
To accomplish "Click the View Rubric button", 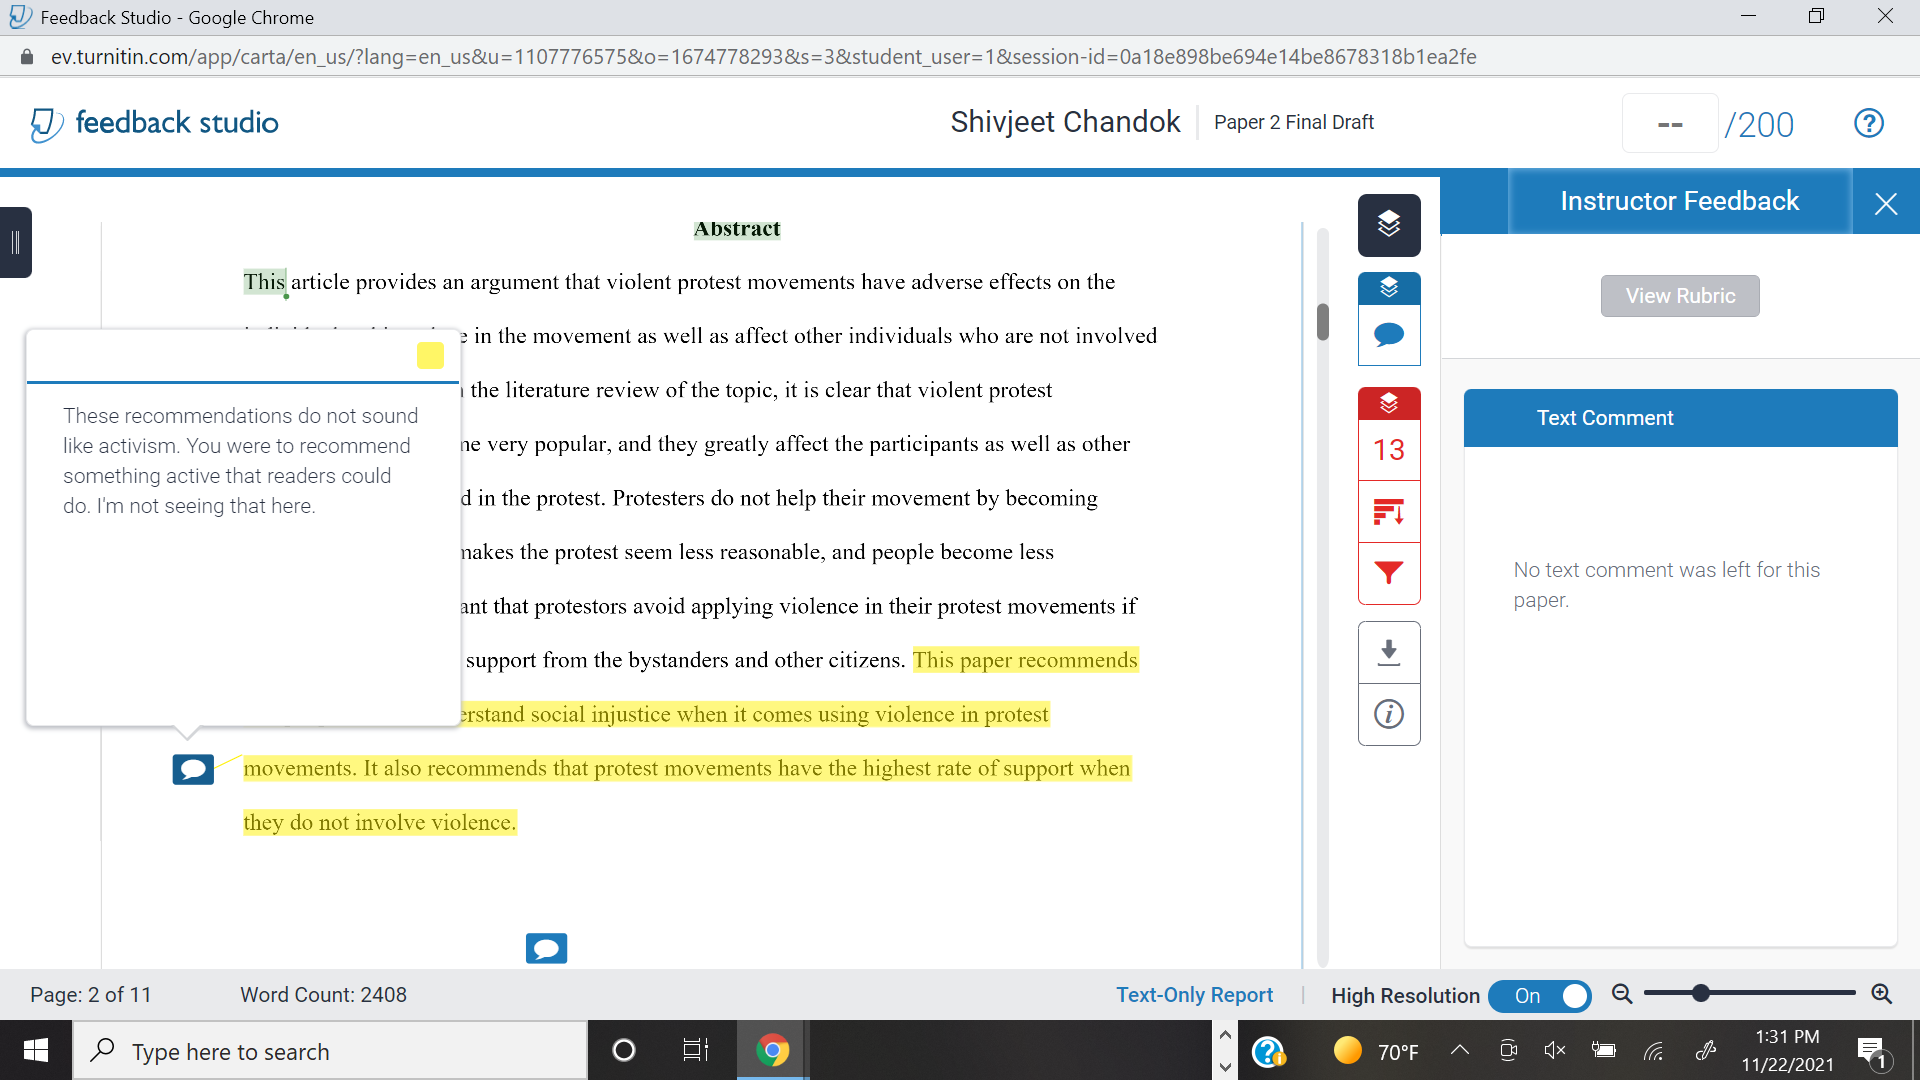I will 1680,296.
